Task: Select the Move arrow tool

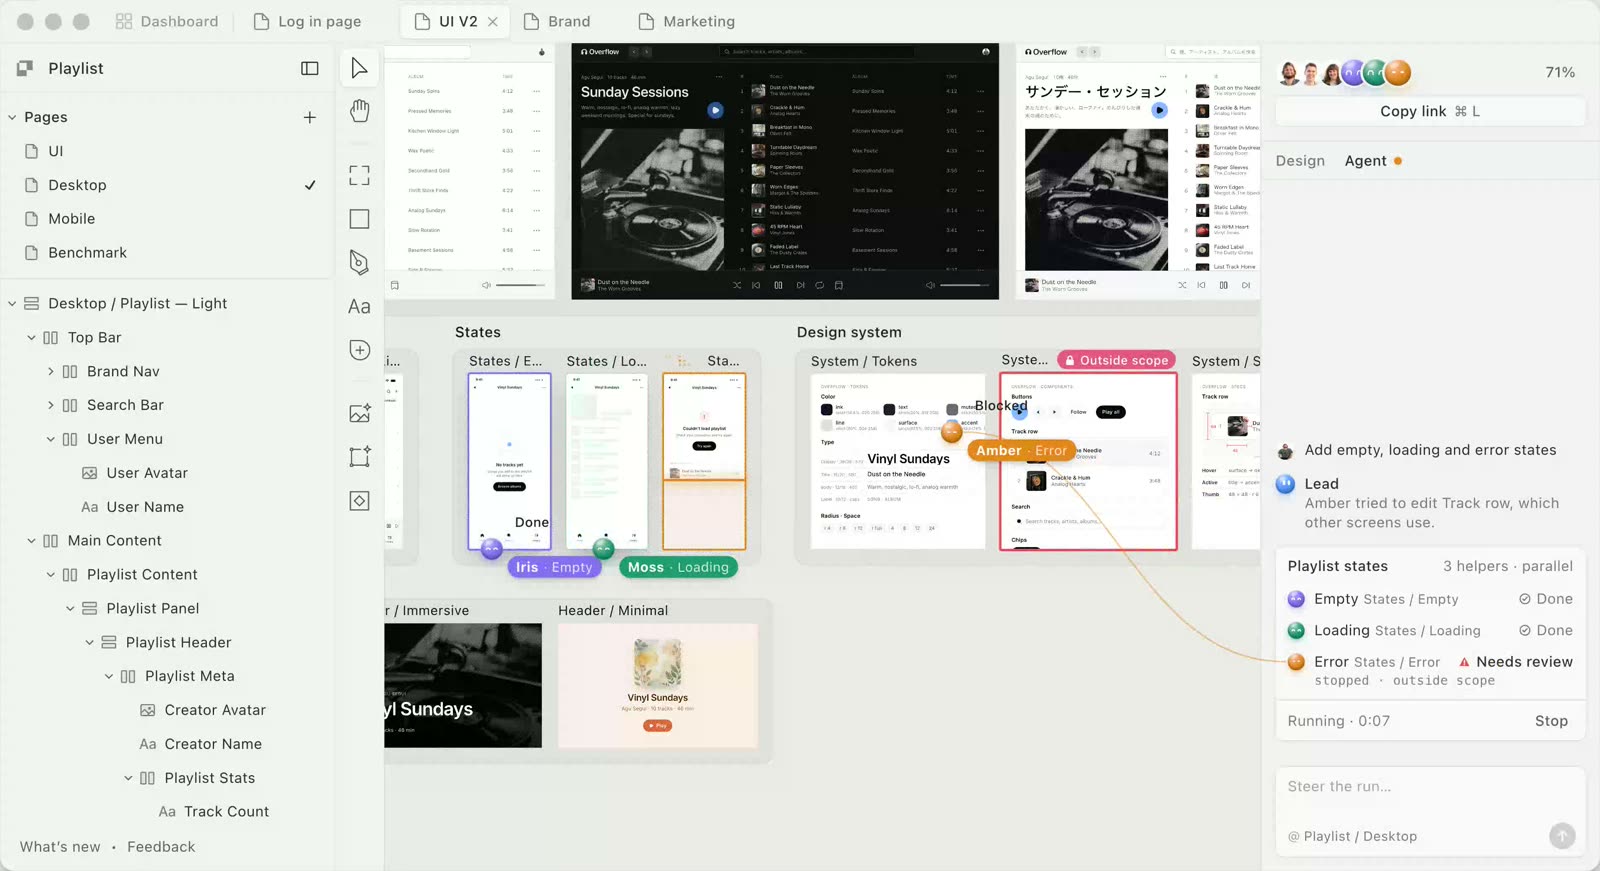Action: (360, 68)
